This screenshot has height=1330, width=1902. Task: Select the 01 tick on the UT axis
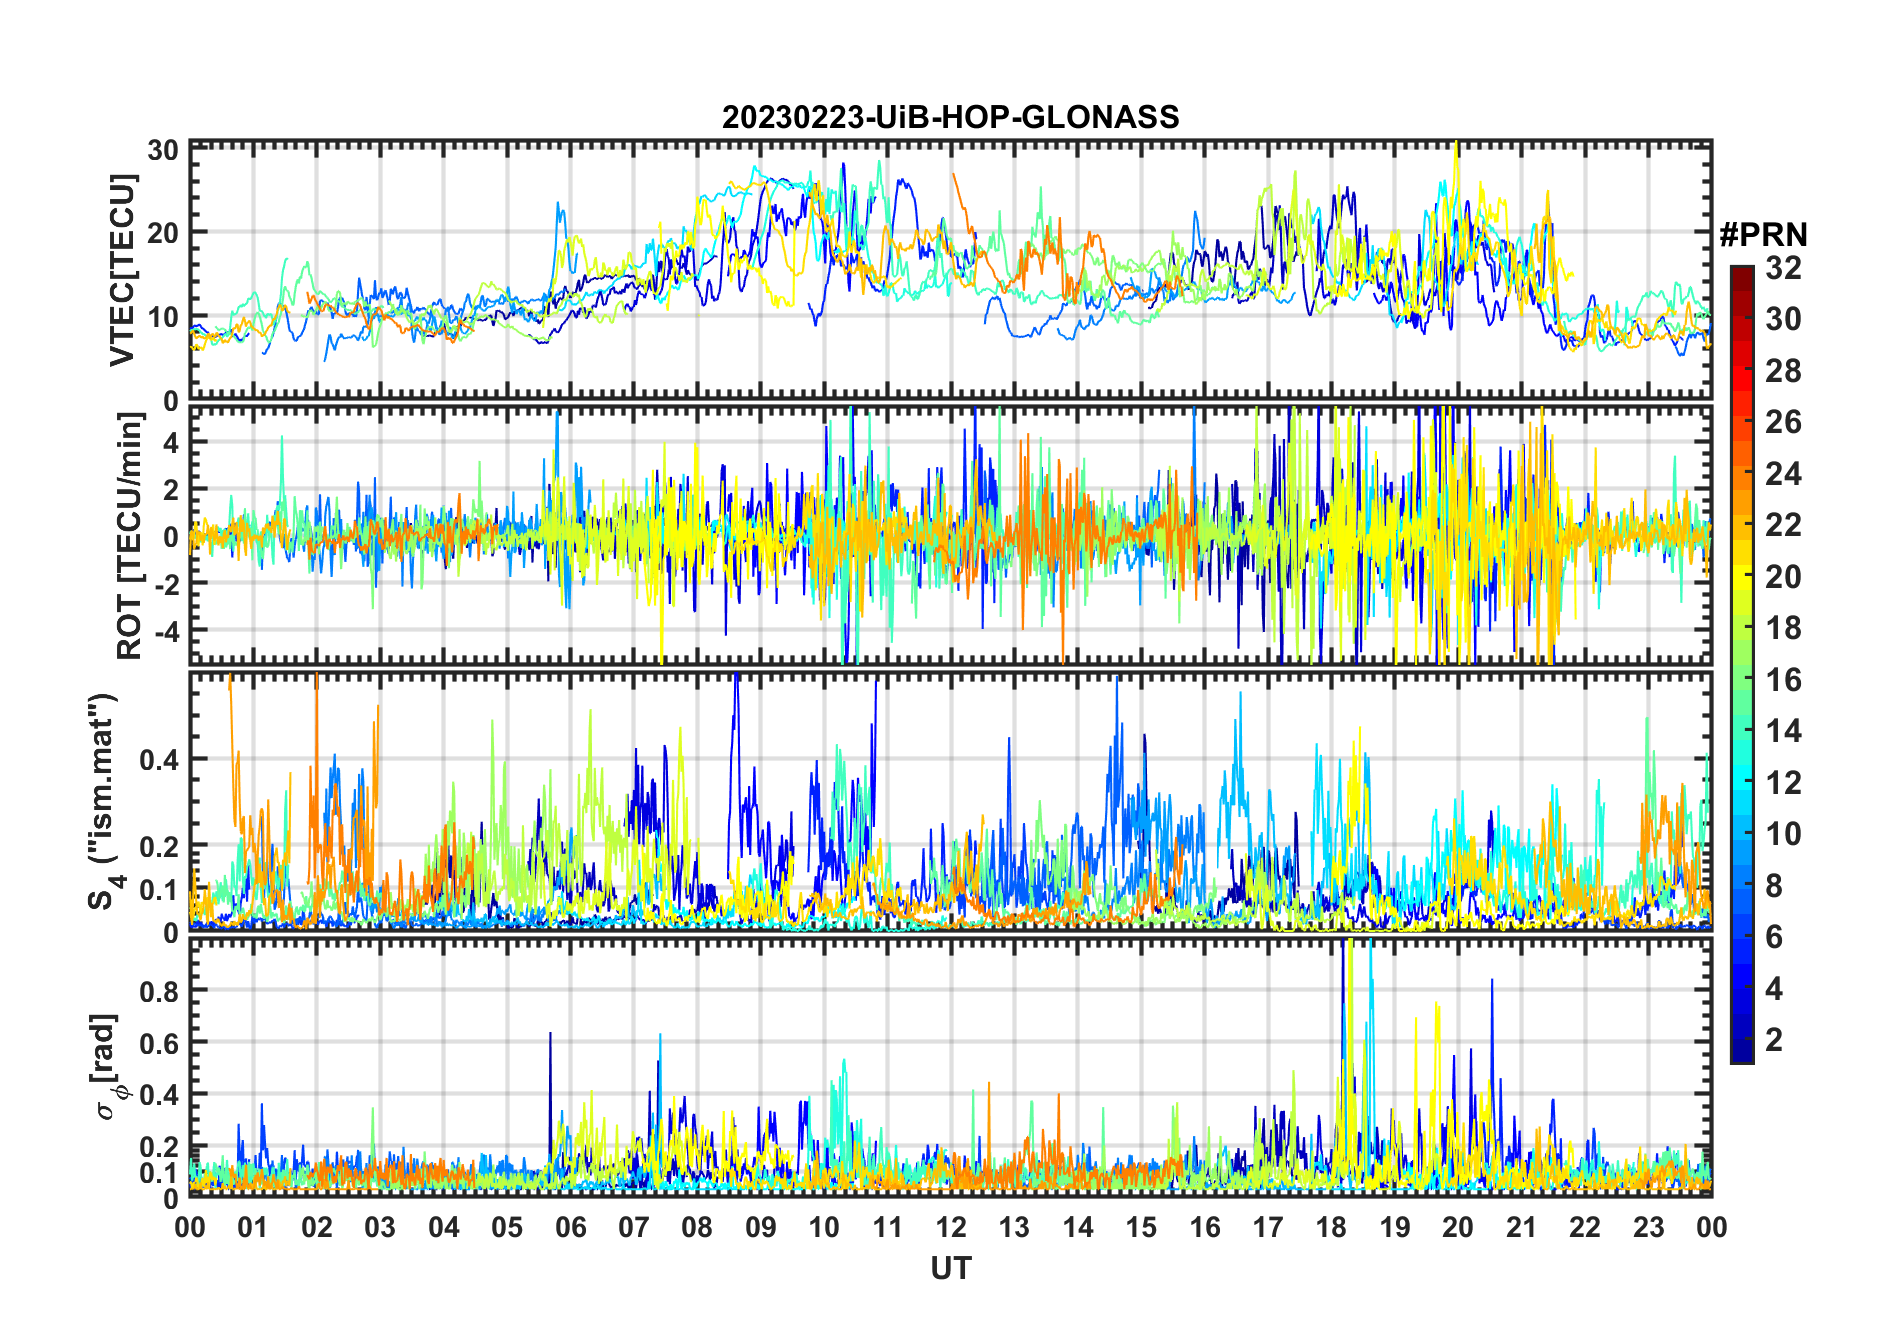[x=253, y=1227]
